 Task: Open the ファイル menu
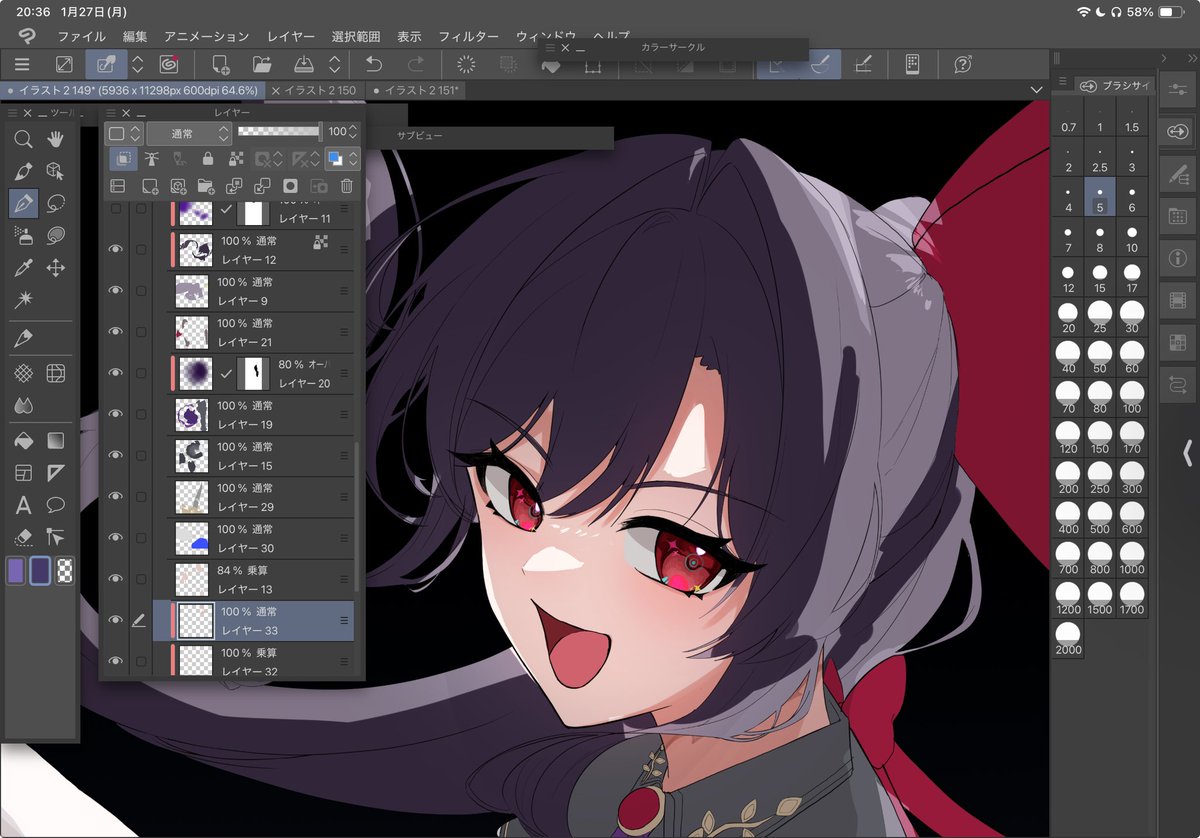click(x=82, y=36)
